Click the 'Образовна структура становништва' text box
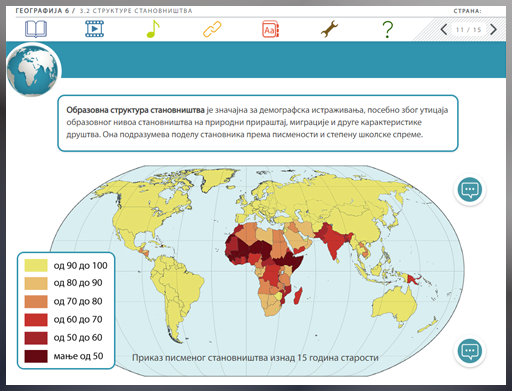The height and width of the screenshot is (391, 512). pyautogui.click(x=258, y=123)
